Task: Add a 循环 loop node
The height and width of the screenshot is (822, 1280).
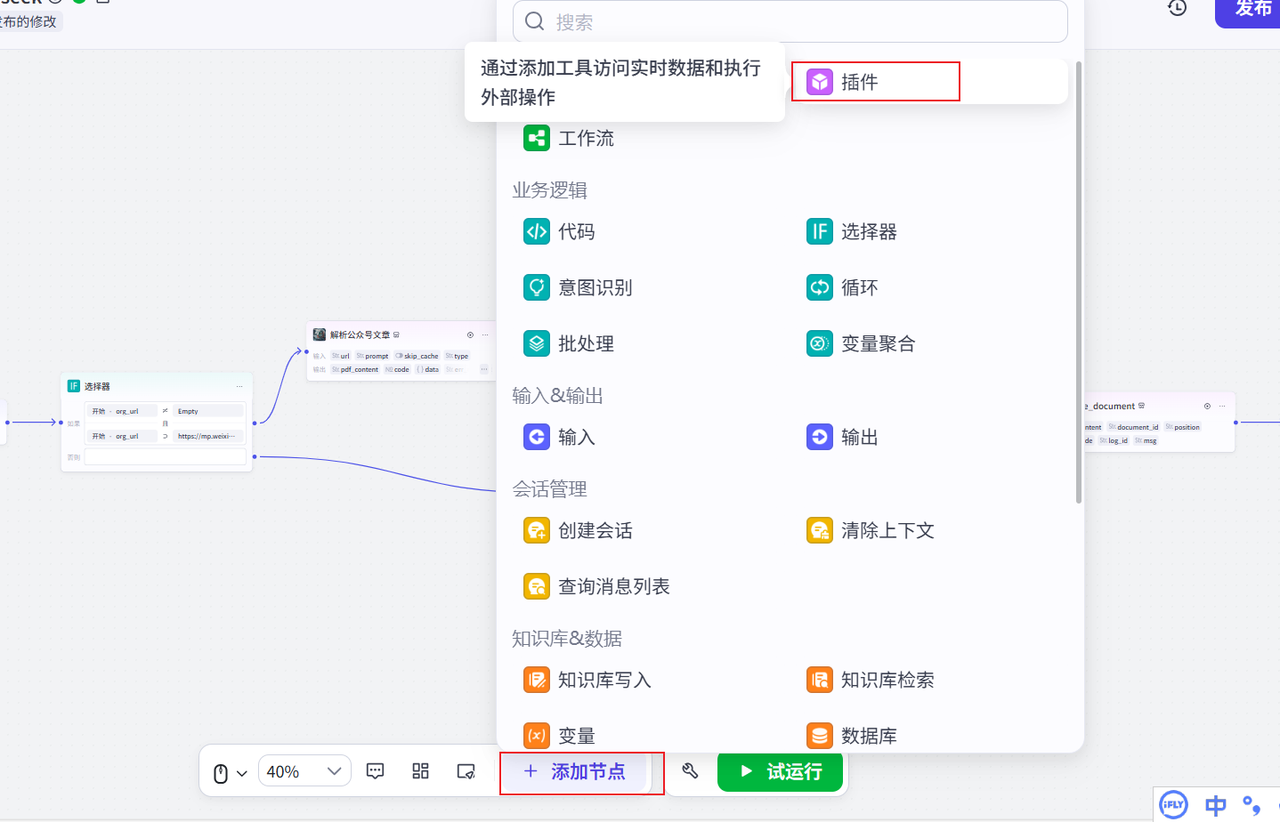Action: 842,287
